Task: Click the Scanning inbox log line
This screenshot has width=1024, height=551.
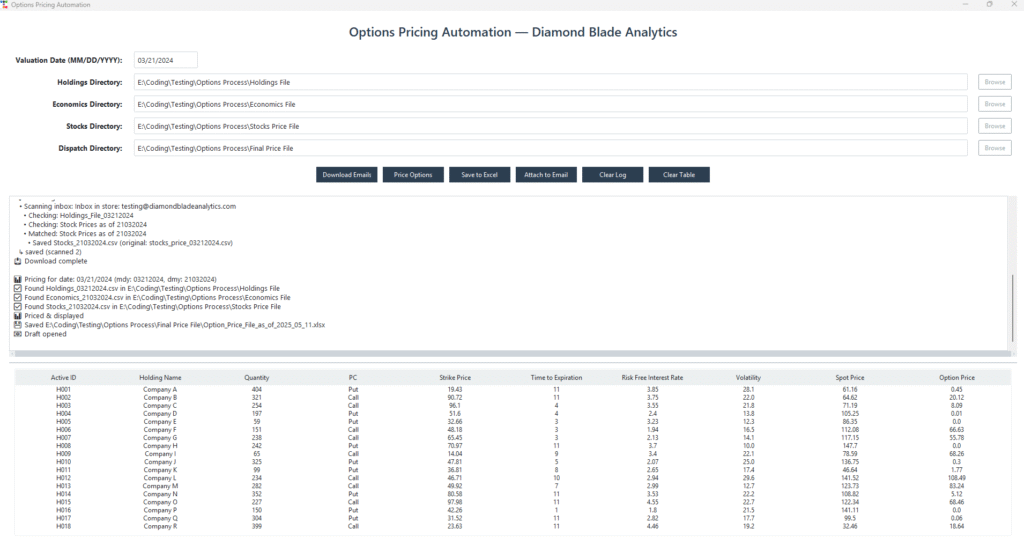Action: tap(127, 206)
